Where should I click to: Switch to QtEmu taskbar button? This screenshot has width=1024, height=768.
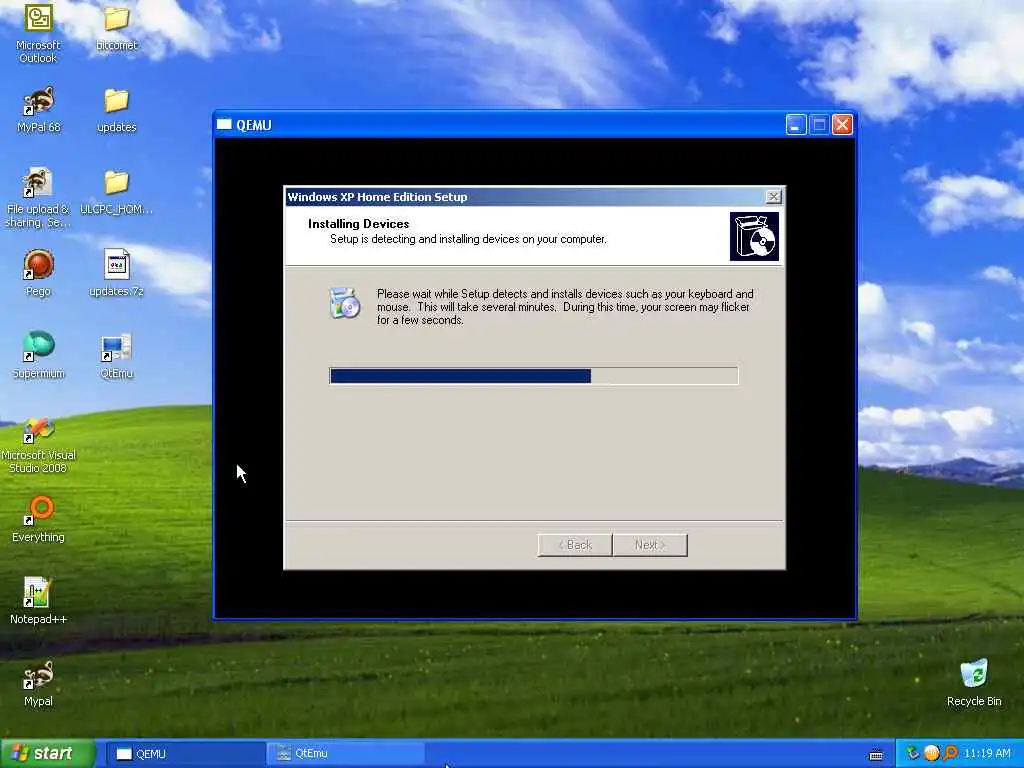pos(346,754)
